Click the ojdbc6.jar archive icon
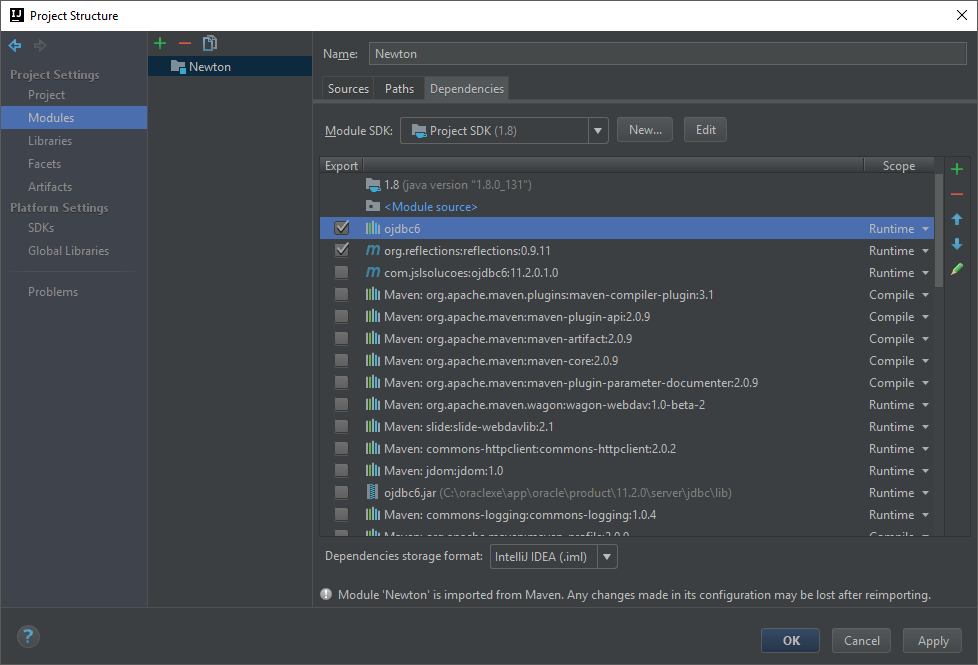 (x=372, y=492)
